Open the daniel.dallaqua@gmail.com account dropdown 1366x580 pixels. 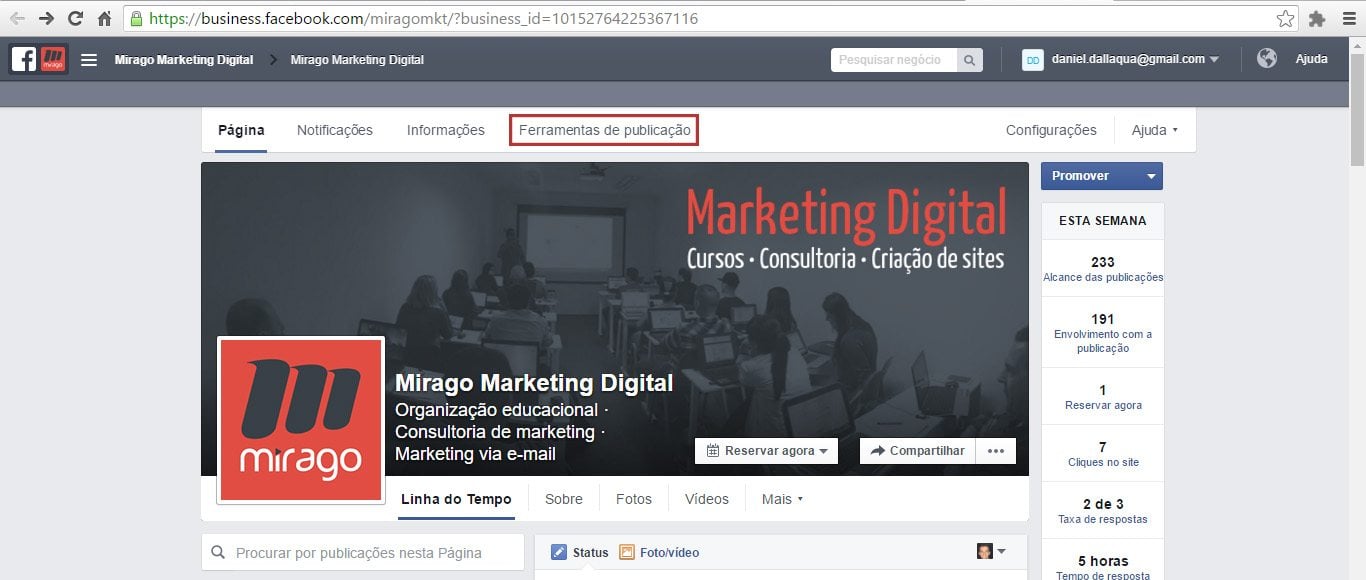pyautogui.click(x=1135, y=60)
